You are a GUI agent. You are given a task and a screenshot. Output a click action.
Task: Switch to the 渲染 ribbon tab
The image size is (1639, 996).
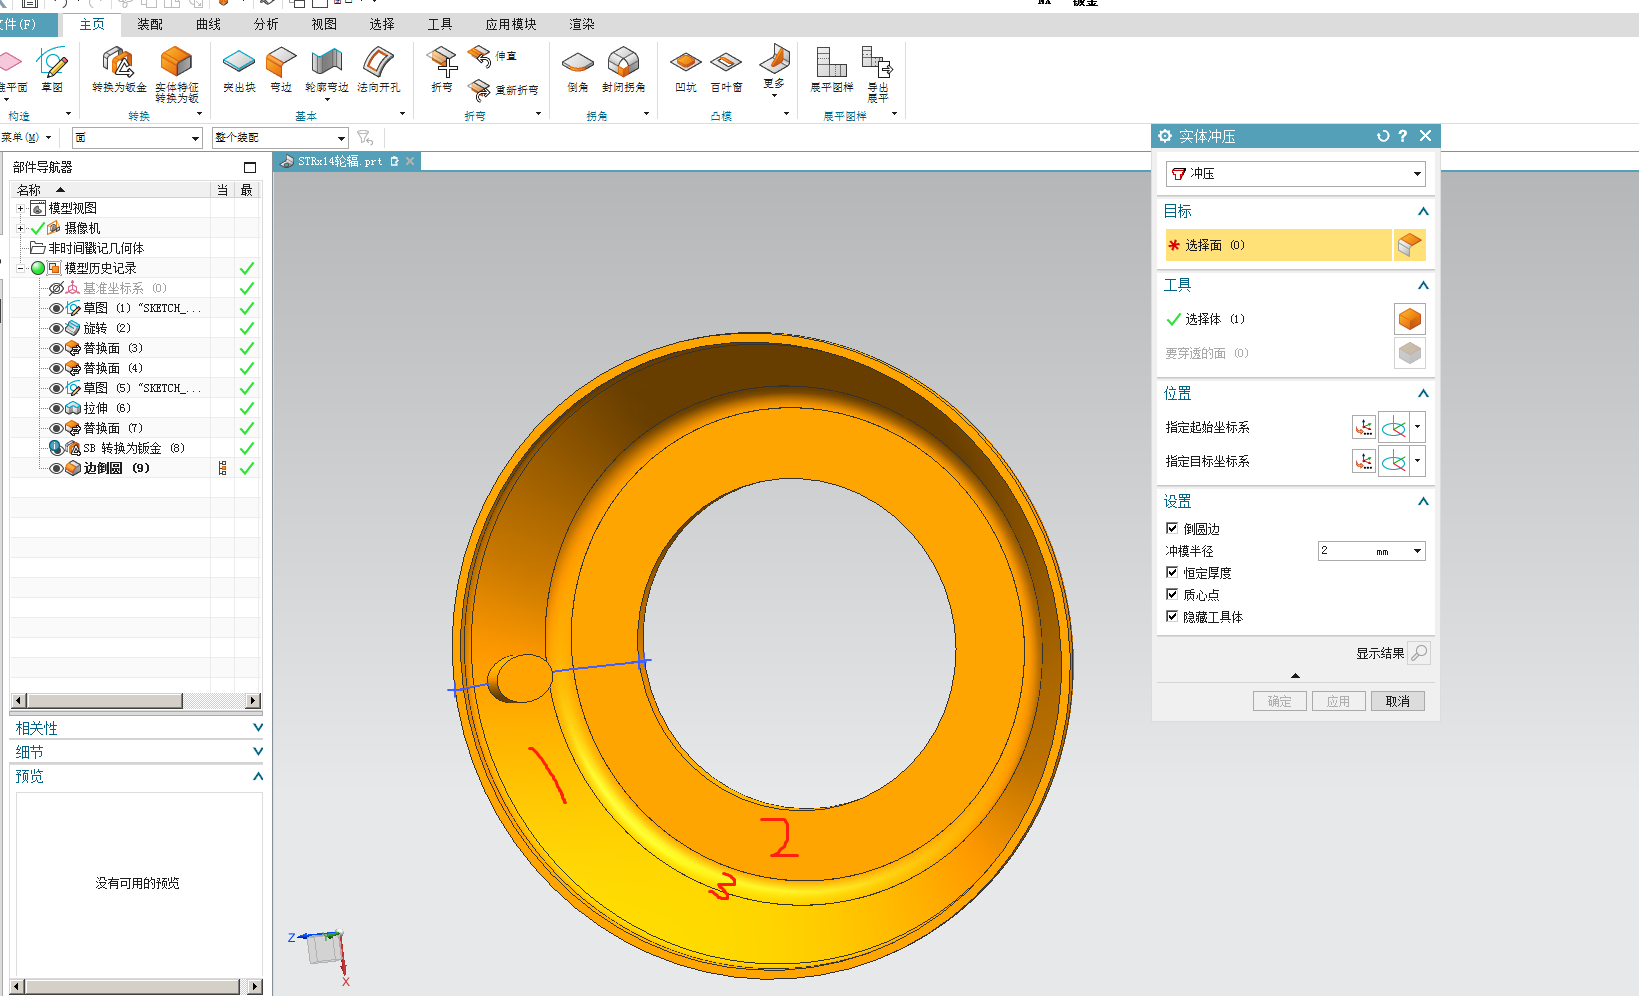(x=582, y=24)
